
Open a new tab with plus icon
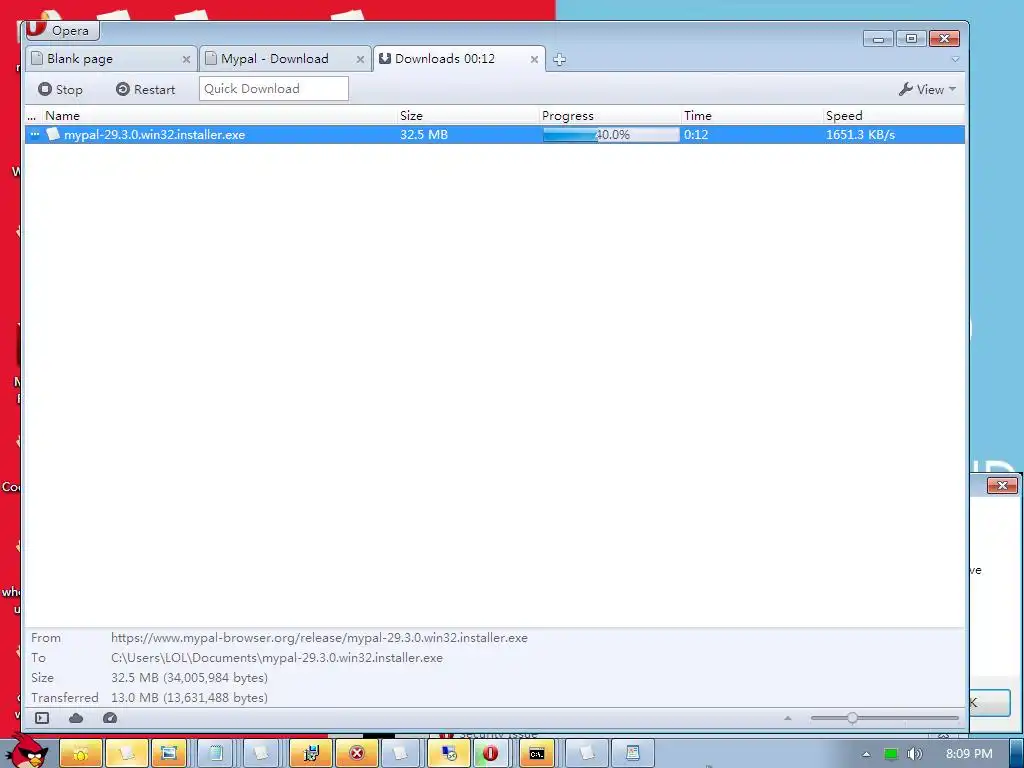559,59
